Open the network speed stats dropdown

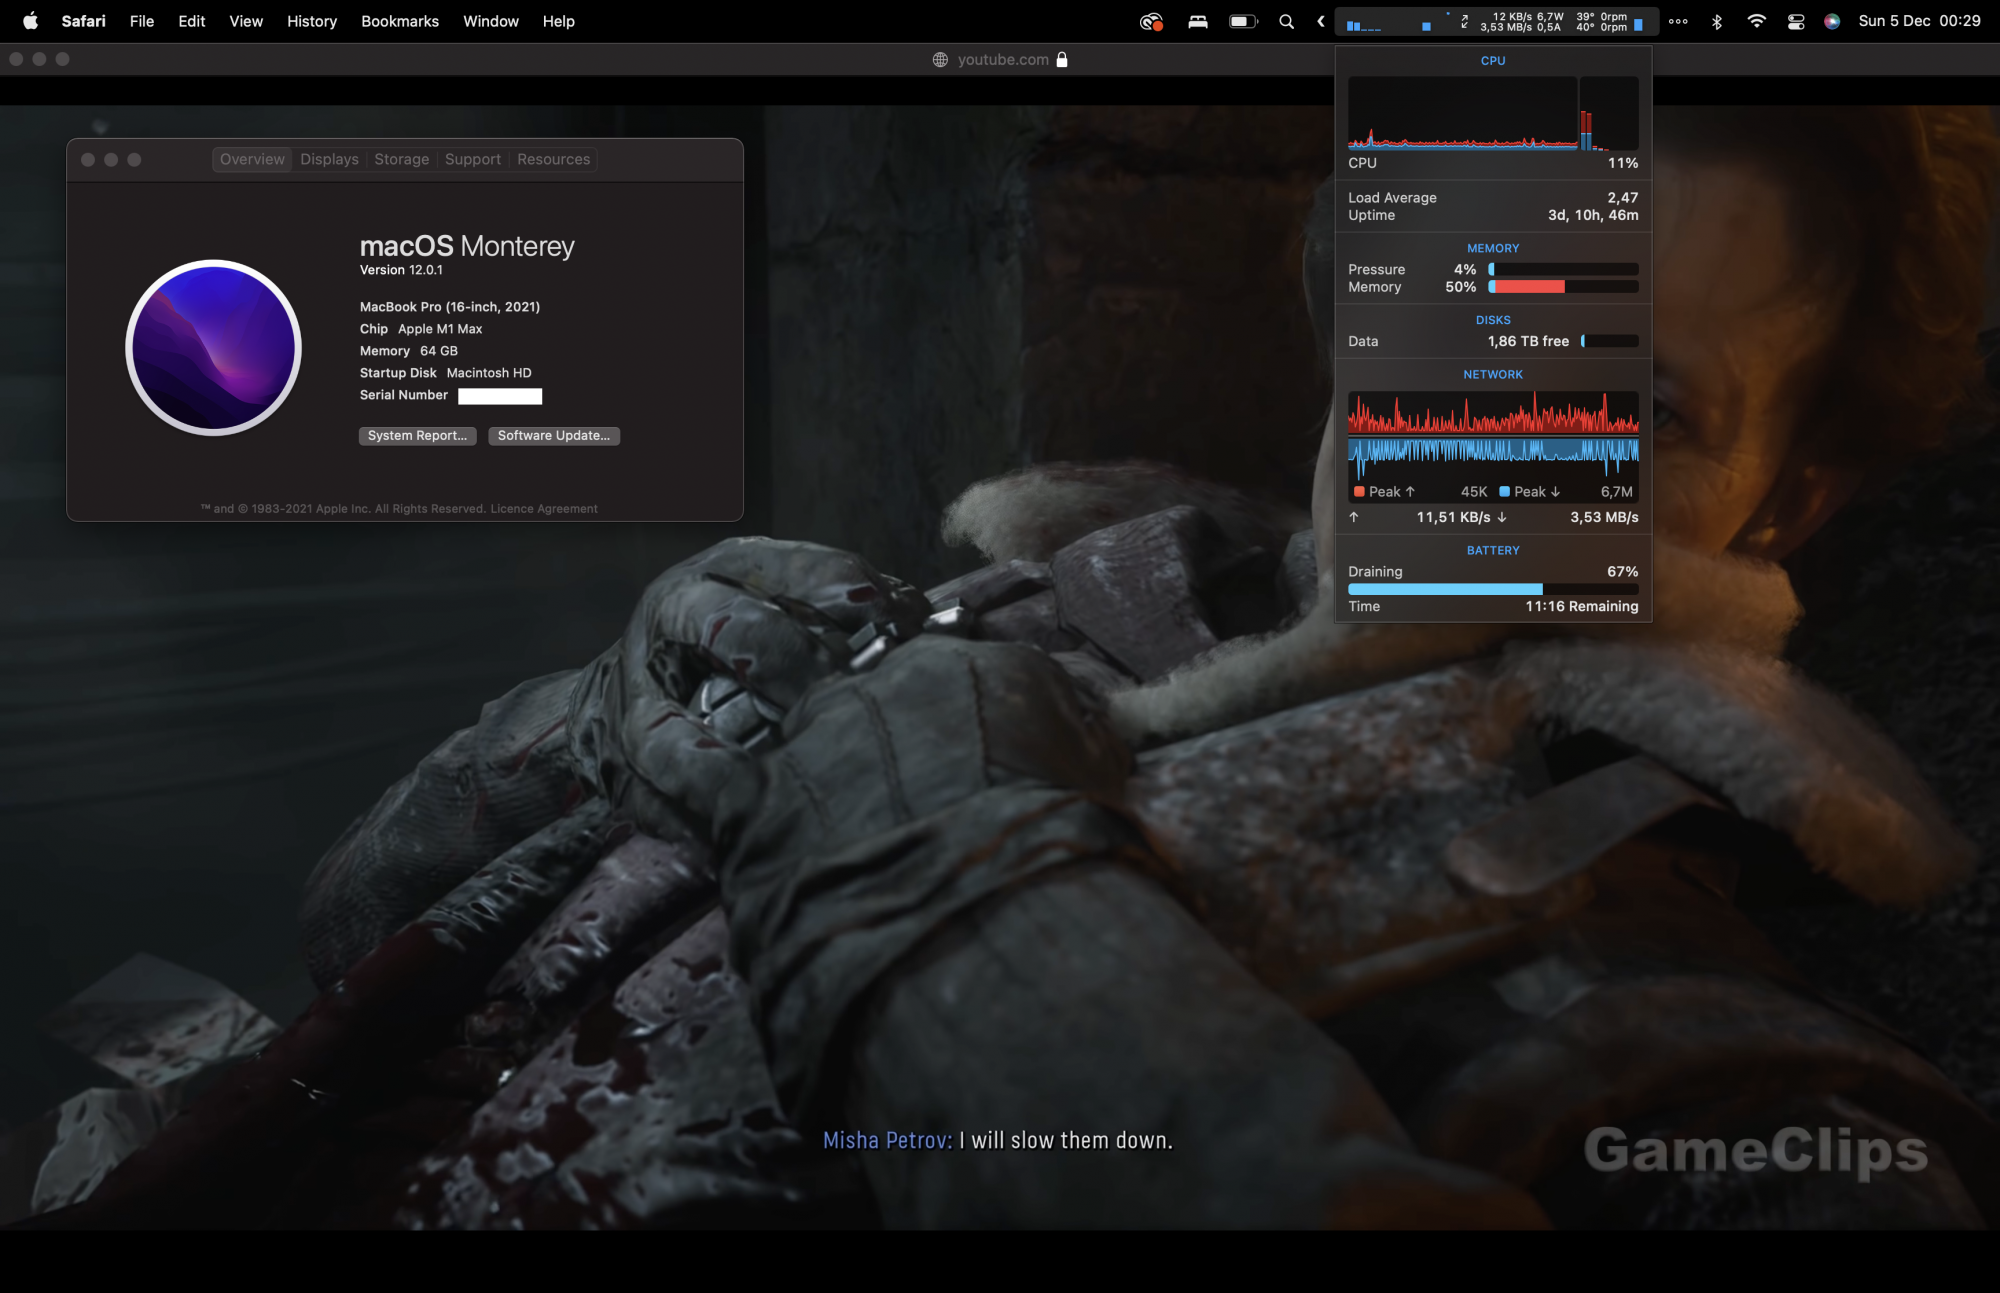pyautogui.click(x=1505, y=22)
